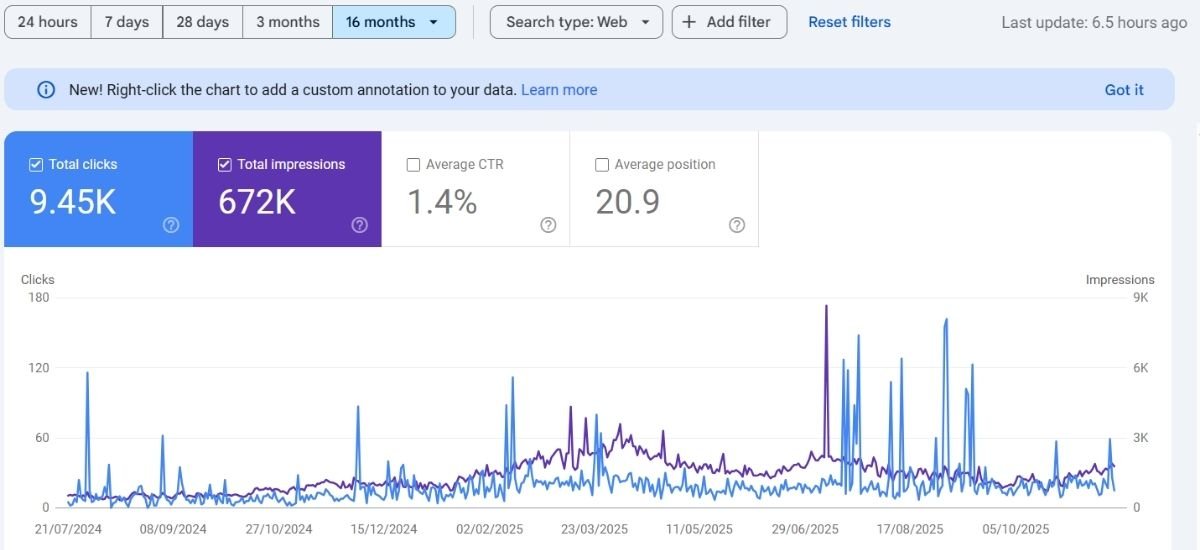The width and height of the screenshot is (1200, 550).
Task: Expand the Search type: Web dropdown
Action: click(x=576, y=22)
